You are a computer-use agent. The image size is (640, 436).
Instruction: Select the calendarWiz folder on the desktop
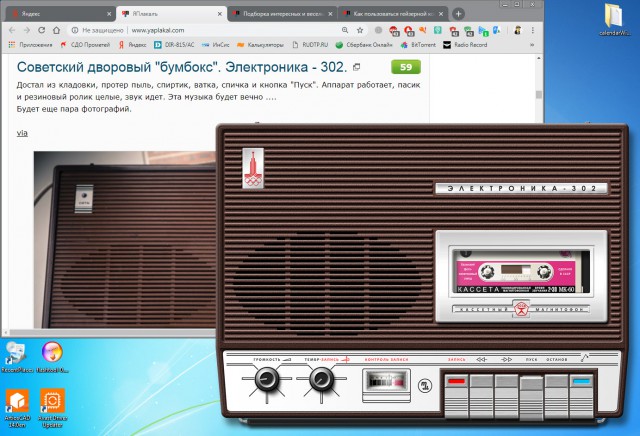coord(614,19)
